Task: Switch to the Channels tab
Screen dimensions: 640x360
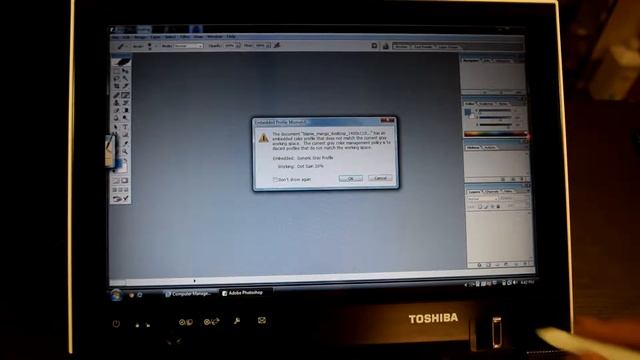Action: click(x=492, y=191)
